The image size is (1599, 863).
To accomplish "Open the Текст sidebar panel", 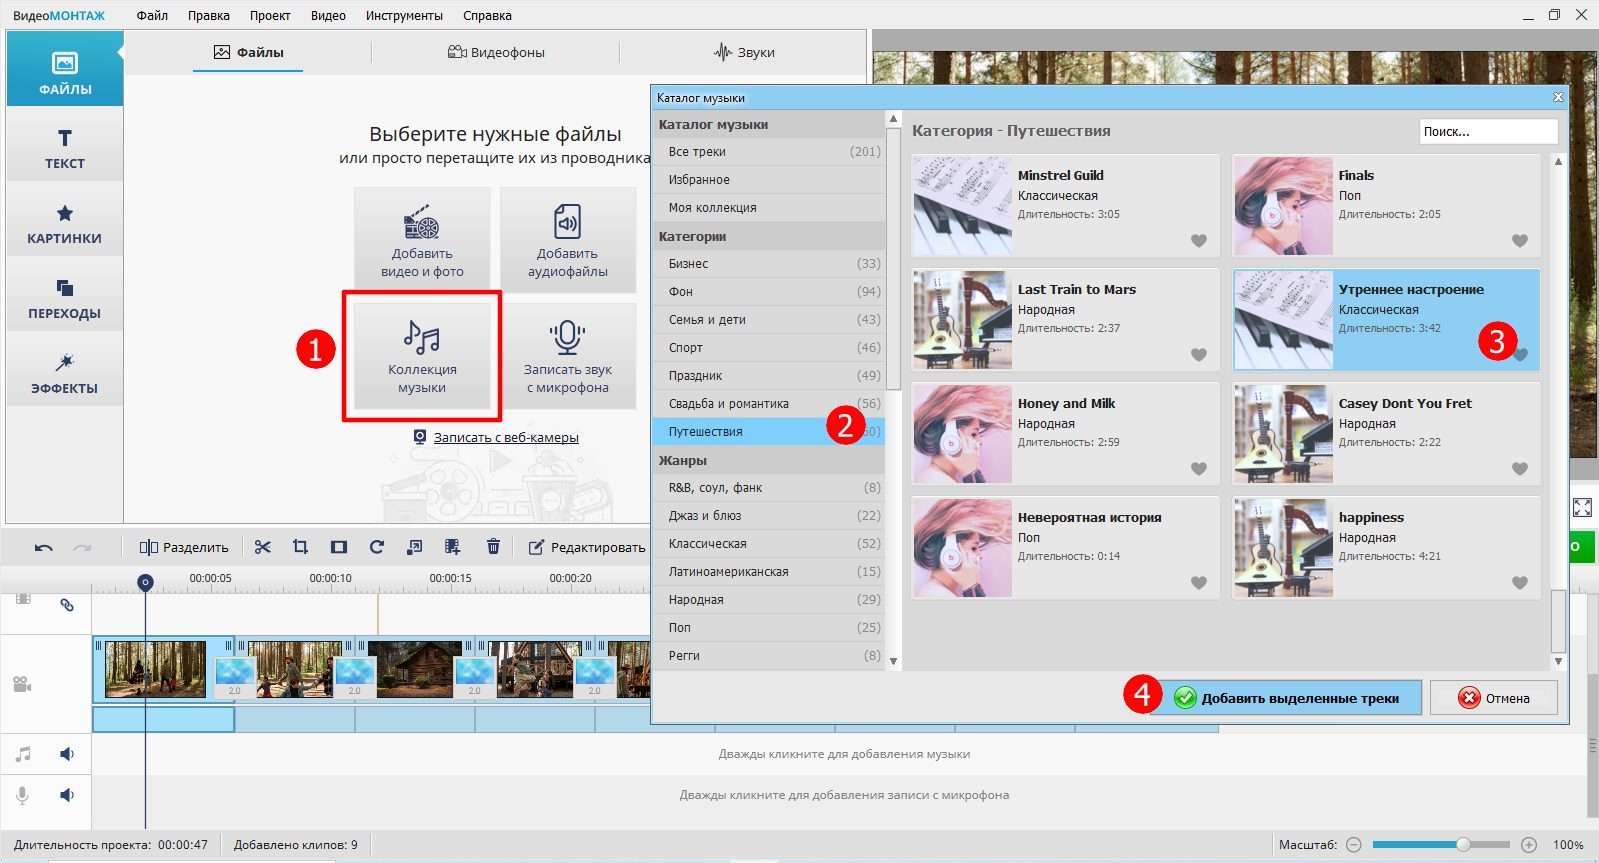I will [x=65, y=148].
